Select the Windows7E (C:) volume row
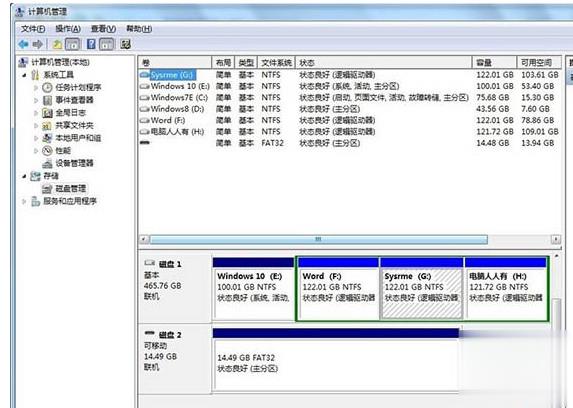This screenshot has width=573, height=408. [x=349, y=98]
